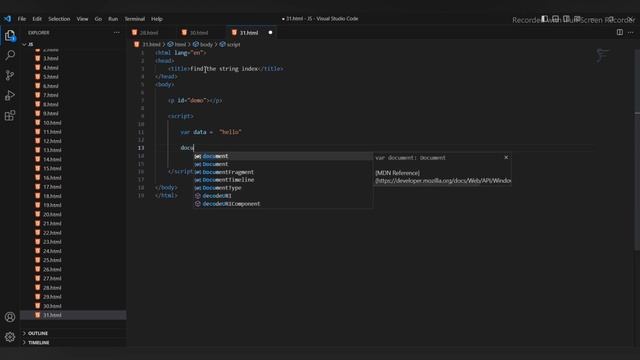
Task: Click line number 13 in gutter
Action: tap(141, 148)
